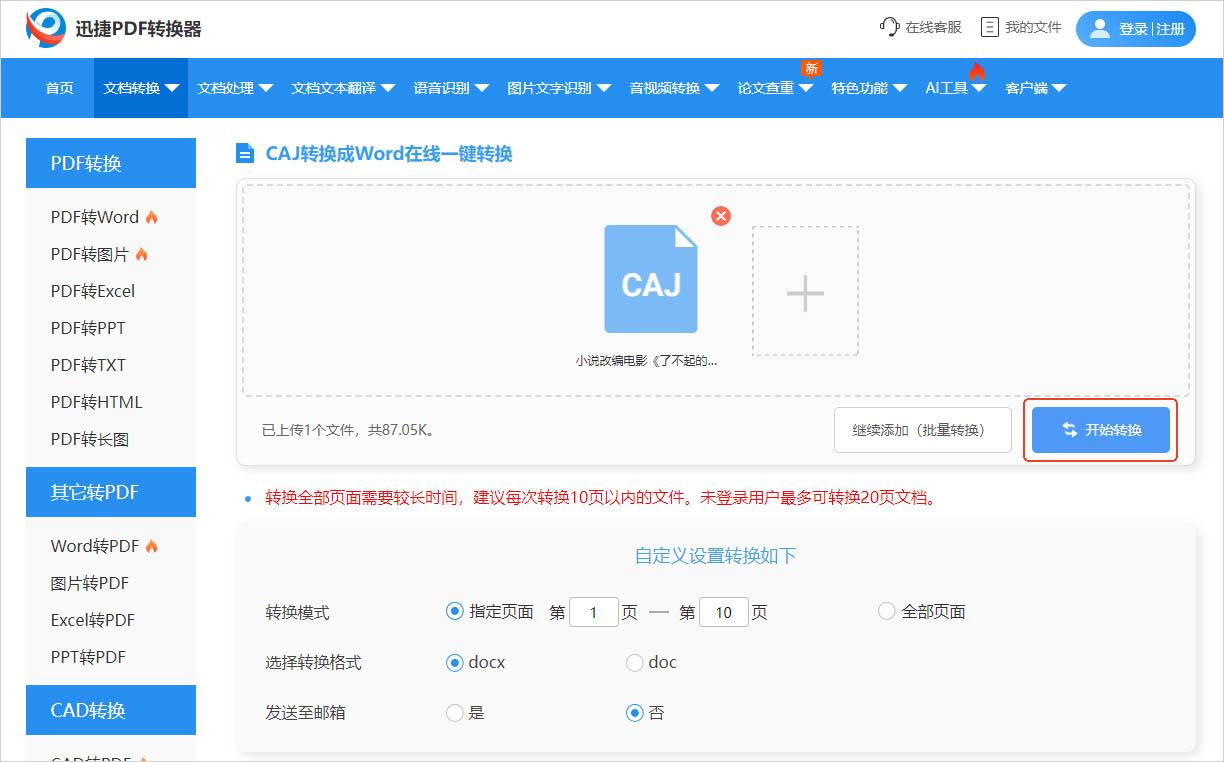Click 继续添加（批量转换）to add more files
Screen dimensions: 1224x762
[921, 429]
